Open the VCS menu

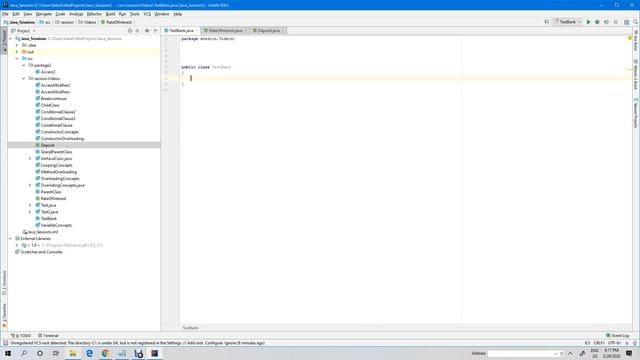pos(147,14)
